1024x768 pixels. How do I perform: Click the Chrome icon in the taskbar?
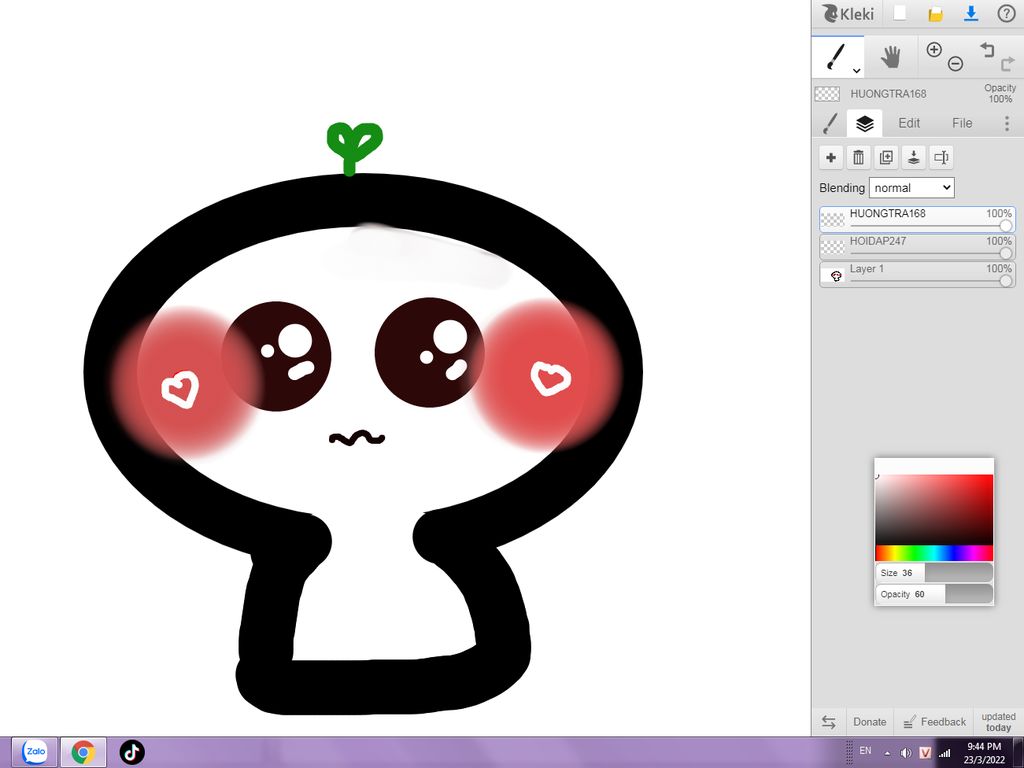click(83, 752)
